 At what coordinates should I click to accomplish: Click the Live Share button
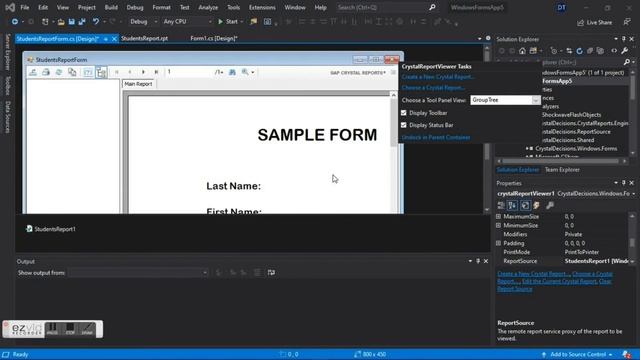coord(594,22)
